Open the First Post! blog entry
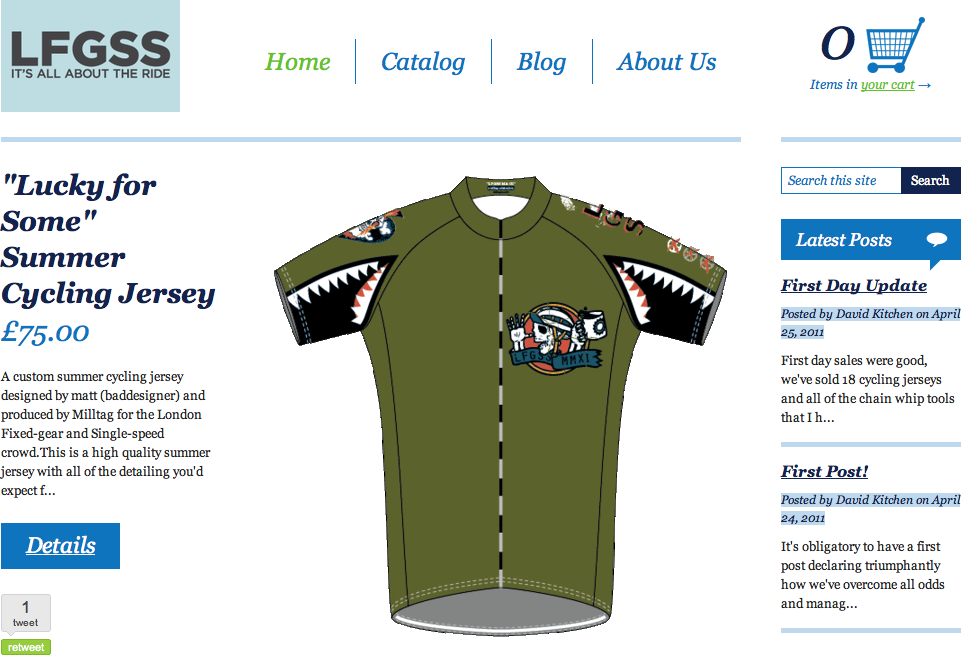This screenshot has width=967, height=658. coord(825,472)
